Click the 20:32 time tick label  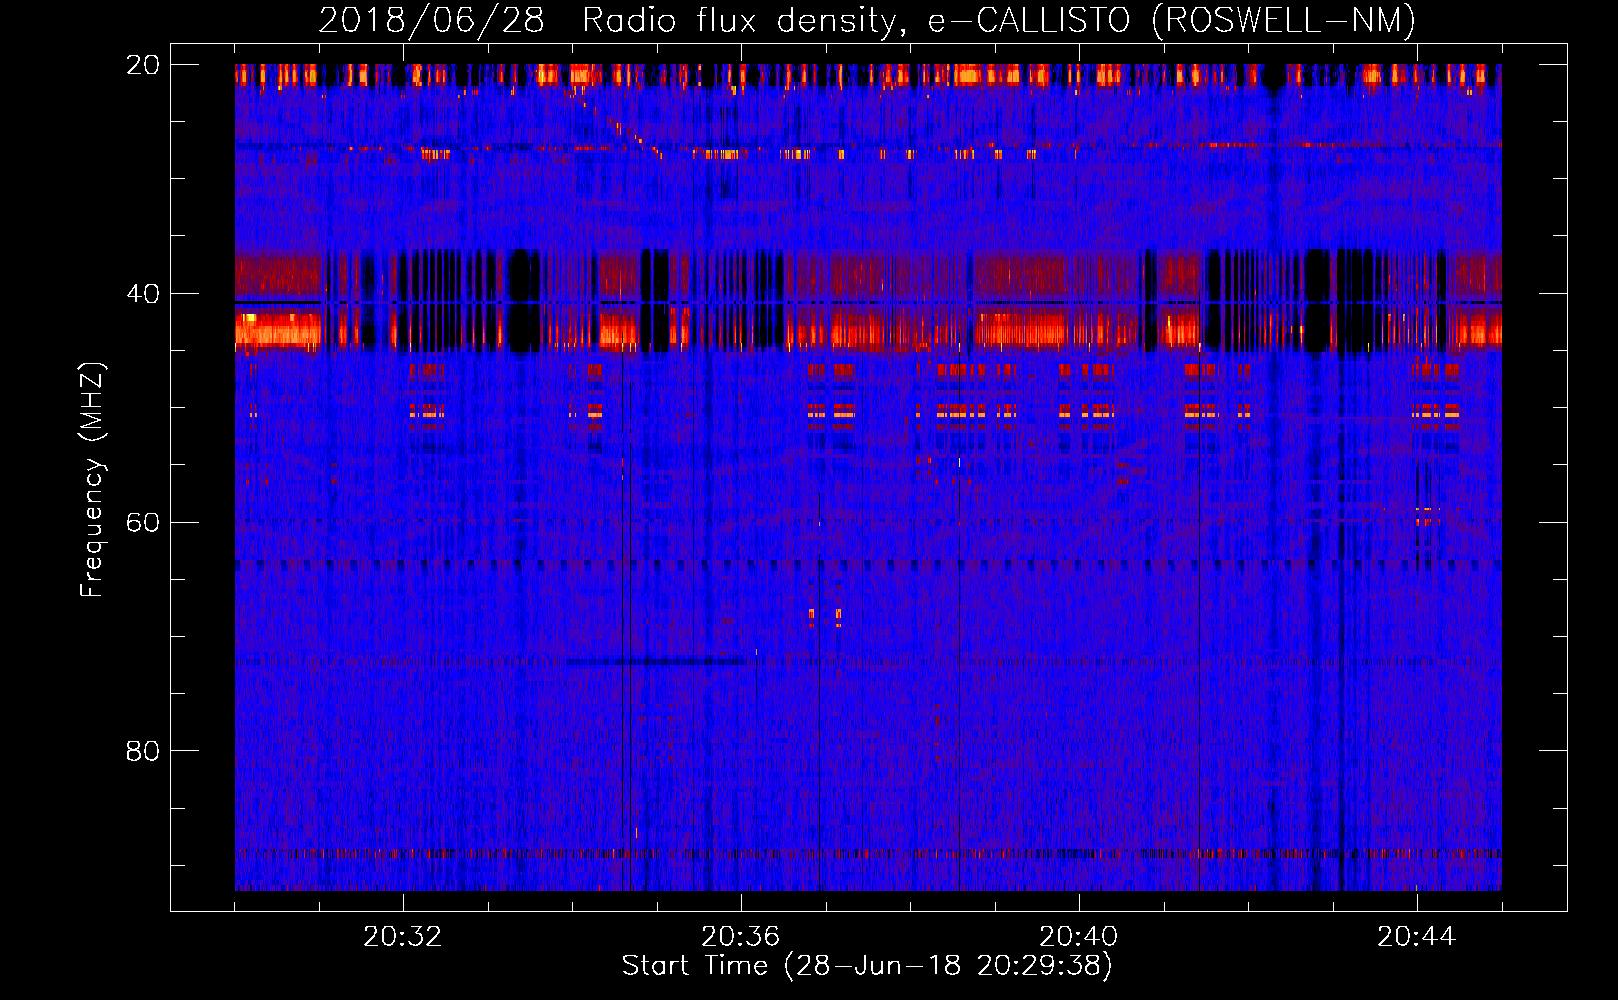coord(403,936)
